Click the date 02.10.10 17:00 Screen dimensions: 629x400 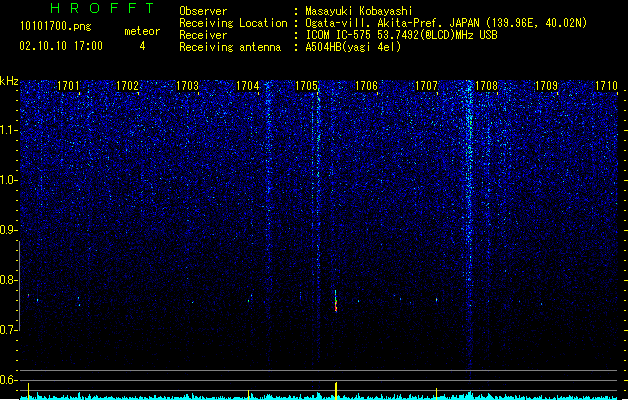pyautogui.click(x=61, y=46)
